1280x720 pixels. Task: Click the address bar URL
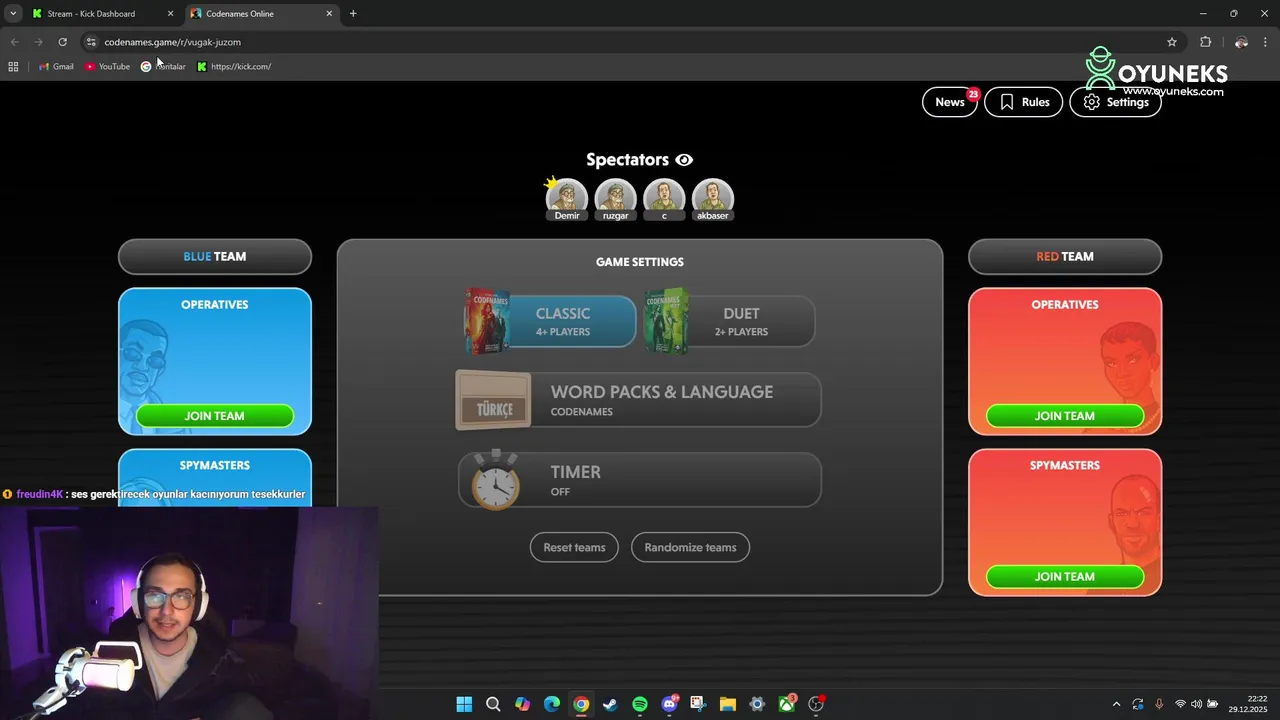tap(173, 42)
